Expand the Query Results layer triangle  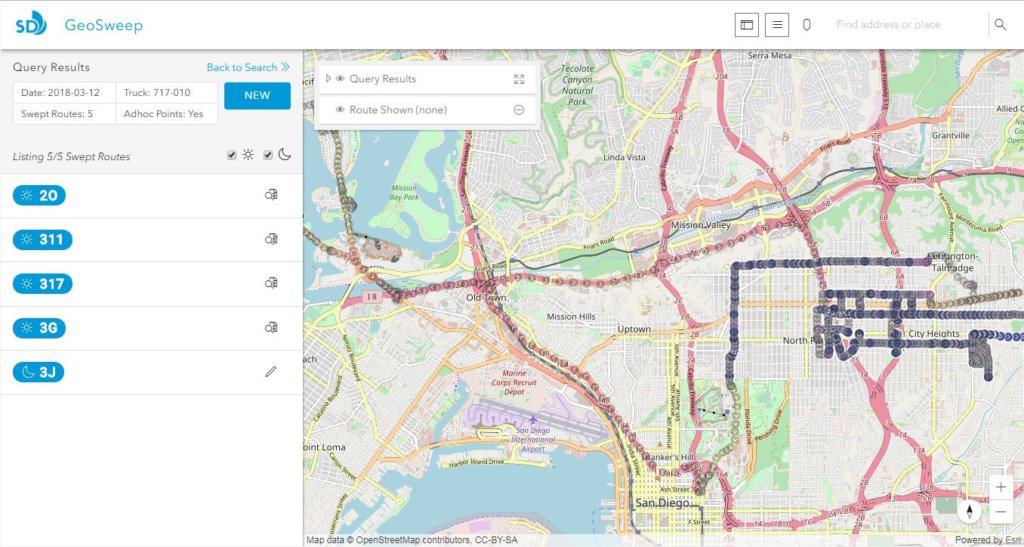pyautogui.click(x=328, y=79)
